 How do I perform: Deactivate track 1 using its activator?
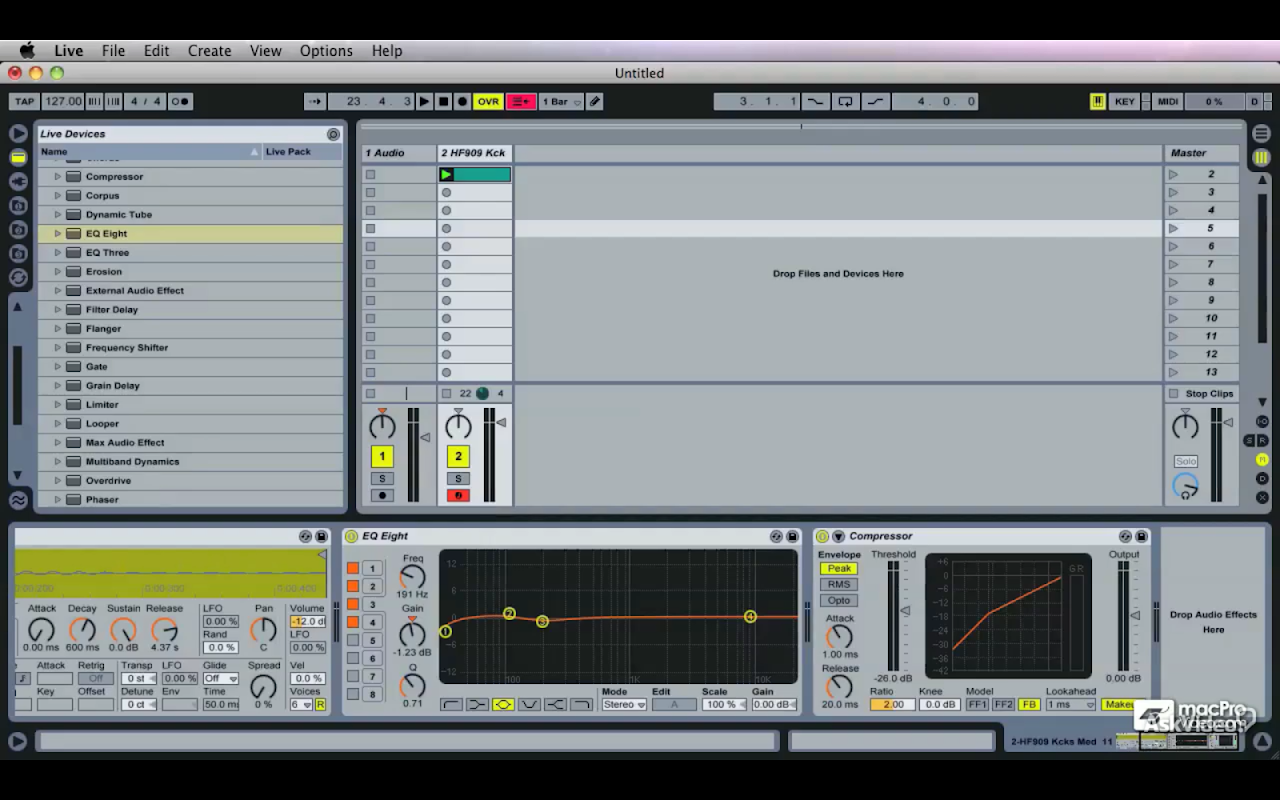point(381,457)
